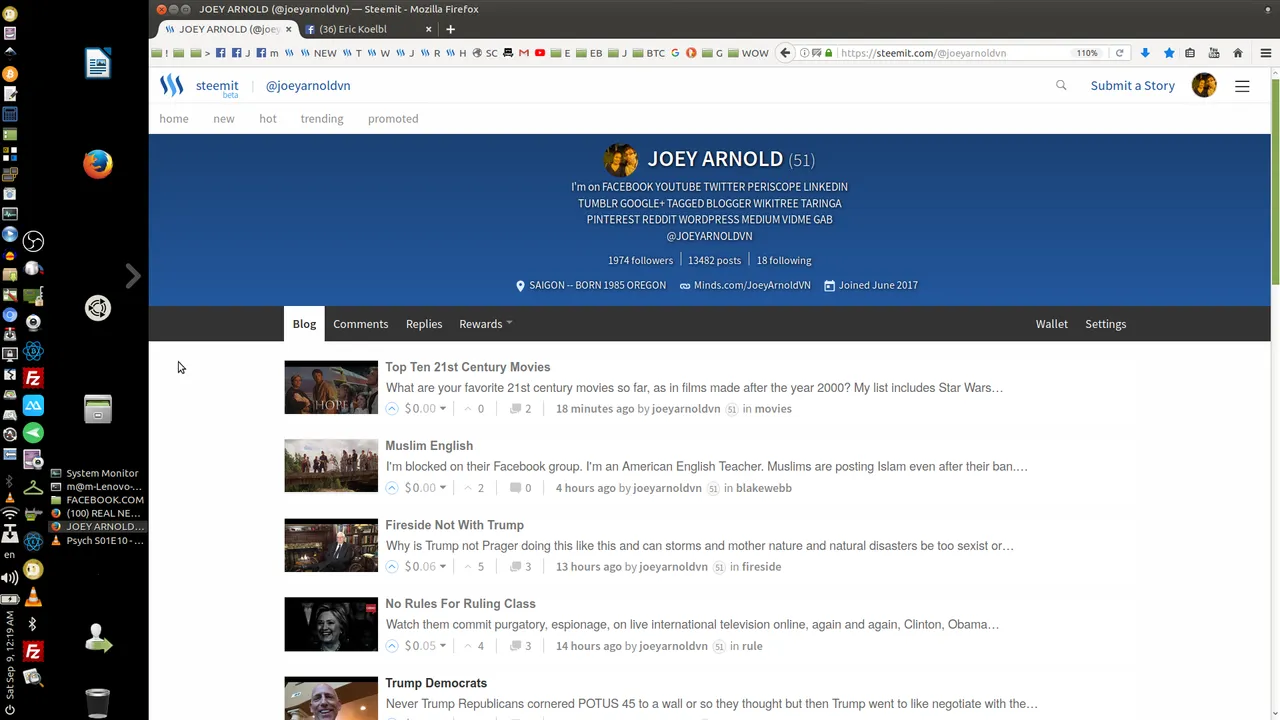This screenshot has width=1280, height=720.
Task: Click the bookmark star icon
Action: [x=1169, y=53]
